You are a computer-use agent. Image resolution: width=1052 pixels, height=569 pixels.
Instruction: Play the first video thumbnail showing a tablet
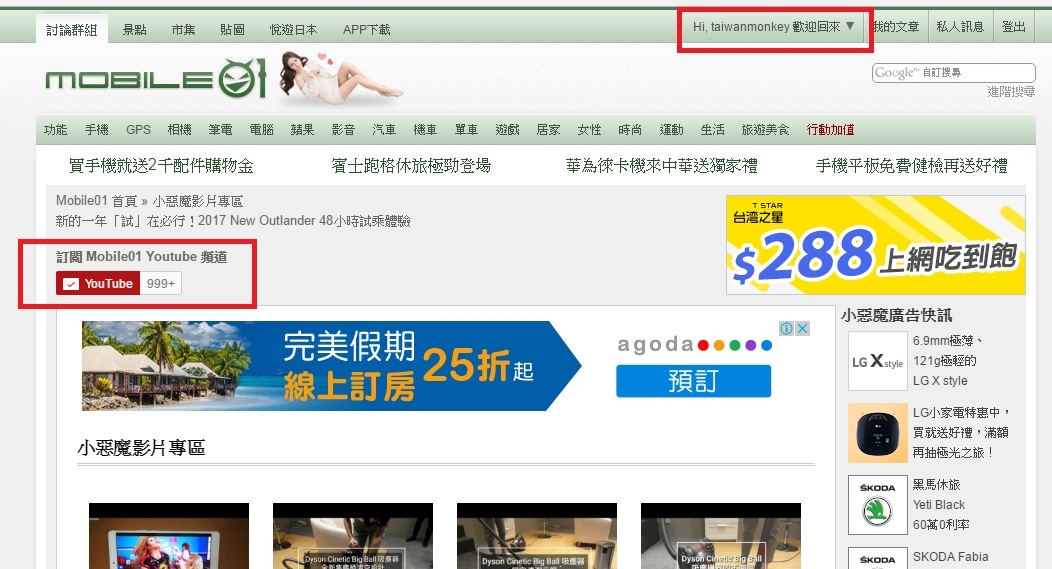[169, 536]
